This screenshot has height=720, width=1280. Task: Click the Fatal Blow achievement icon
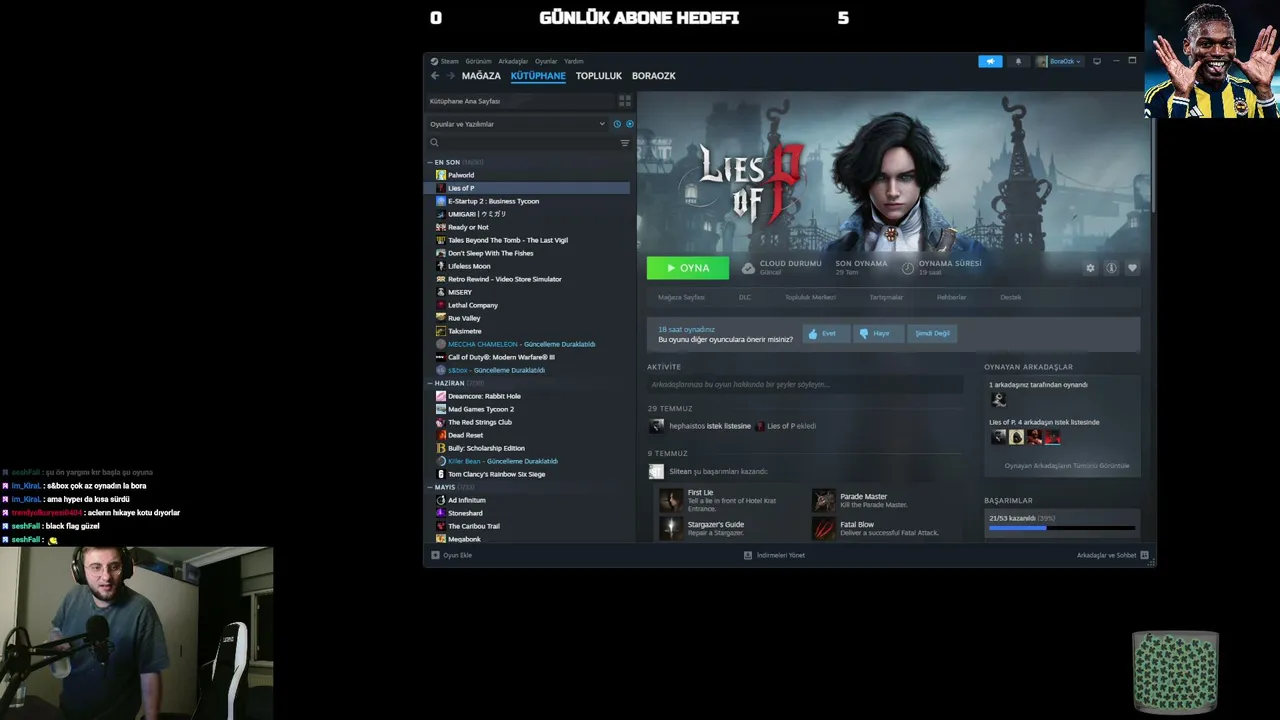click(x=823, y=528)
